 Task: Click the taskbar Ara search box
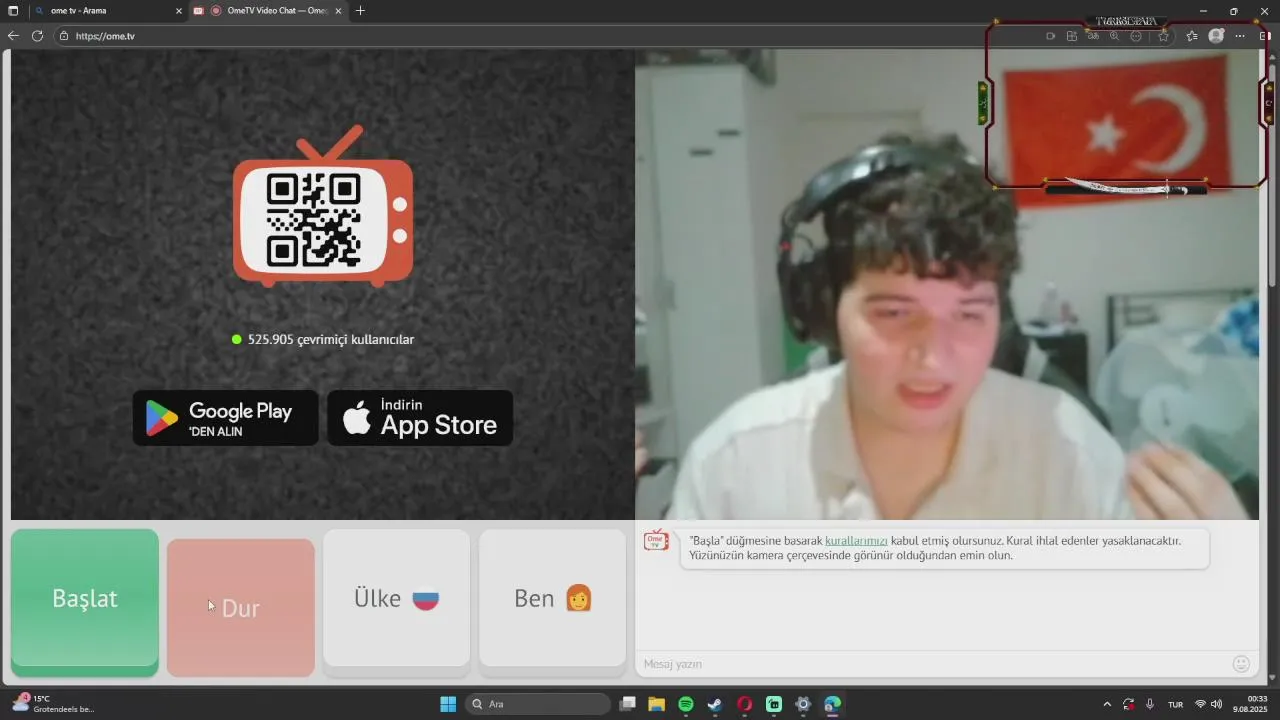tap(538, 704)
